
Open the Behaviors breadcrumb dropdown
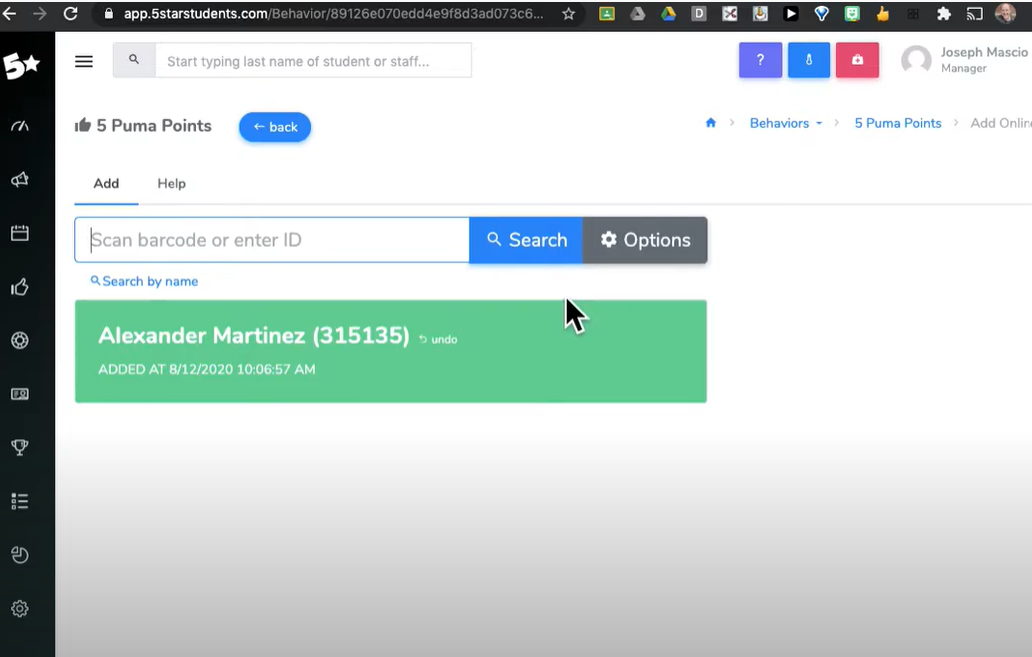[x=785, y=122]
